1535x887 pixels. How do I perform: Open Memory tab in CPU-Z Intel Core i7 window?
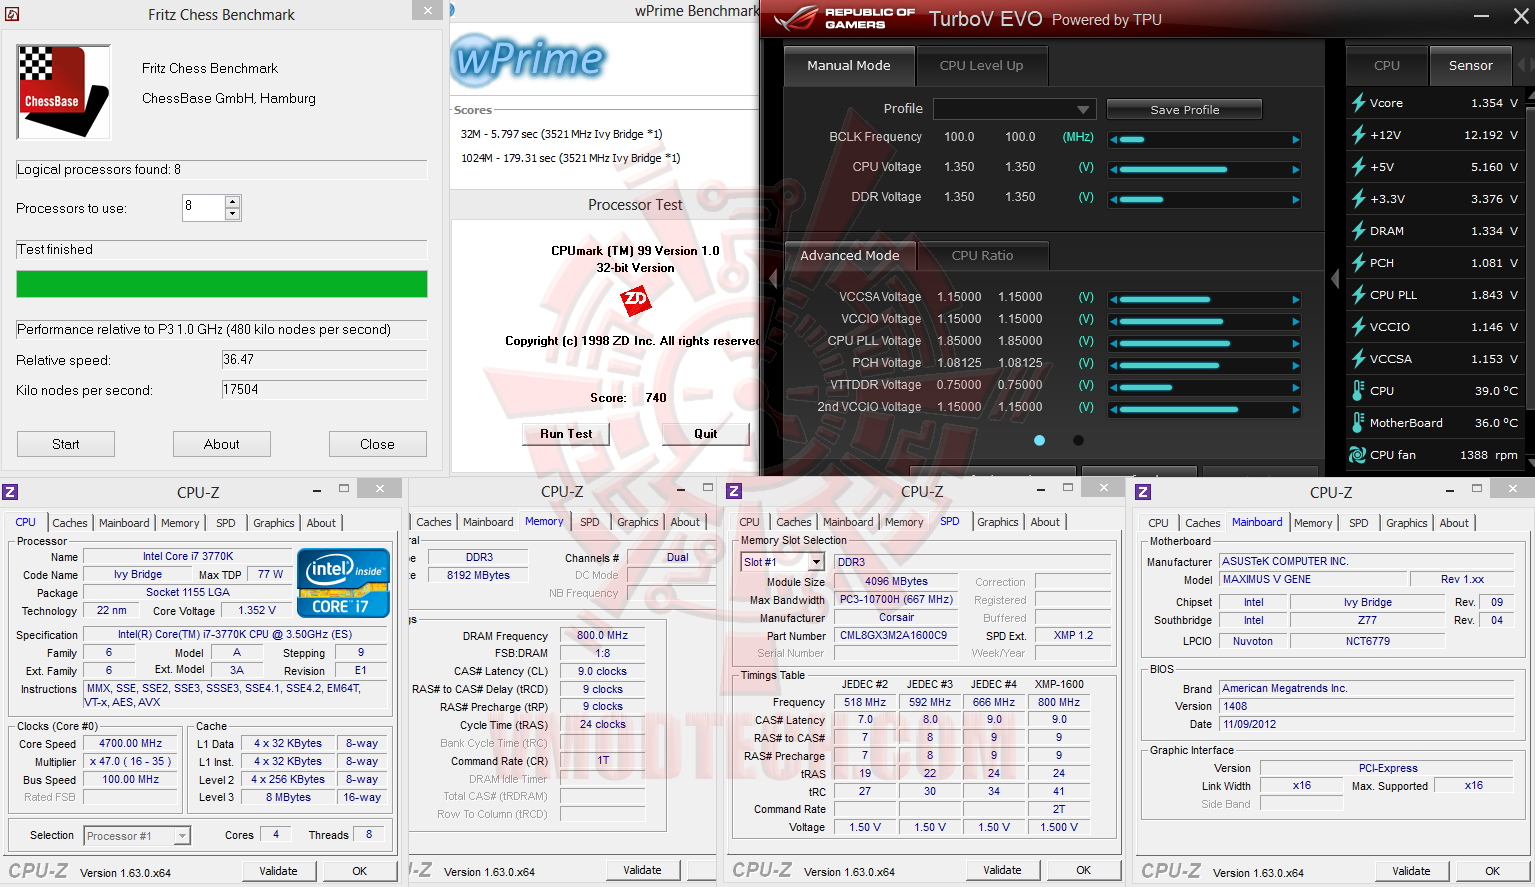(x=180, y=523)
